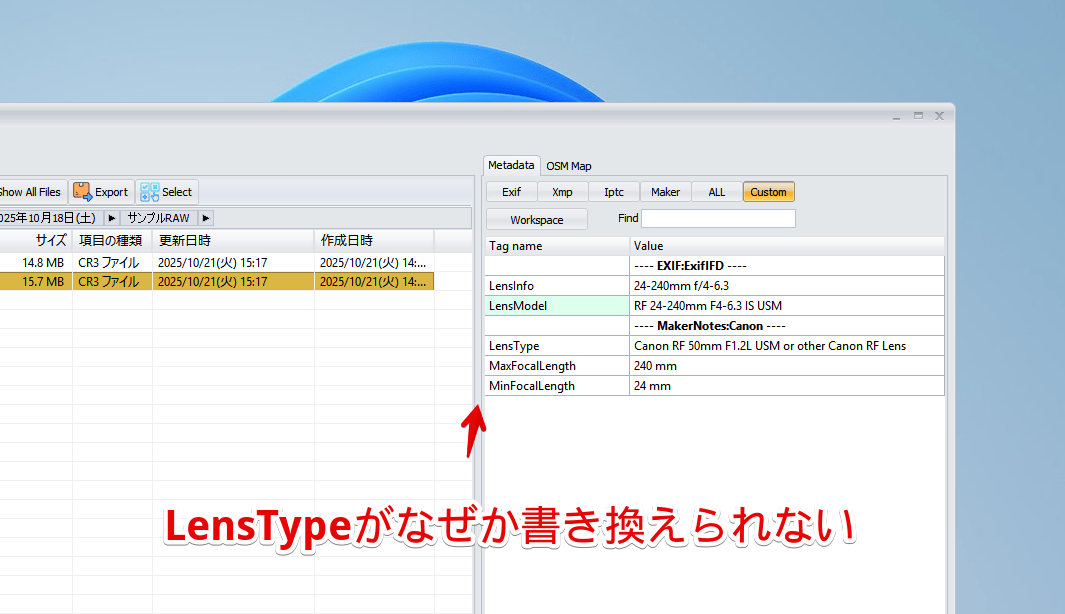Enable the Custom metadata filter
The height and width of the screenshot is (614, 1065).
[x=768, y=191]
